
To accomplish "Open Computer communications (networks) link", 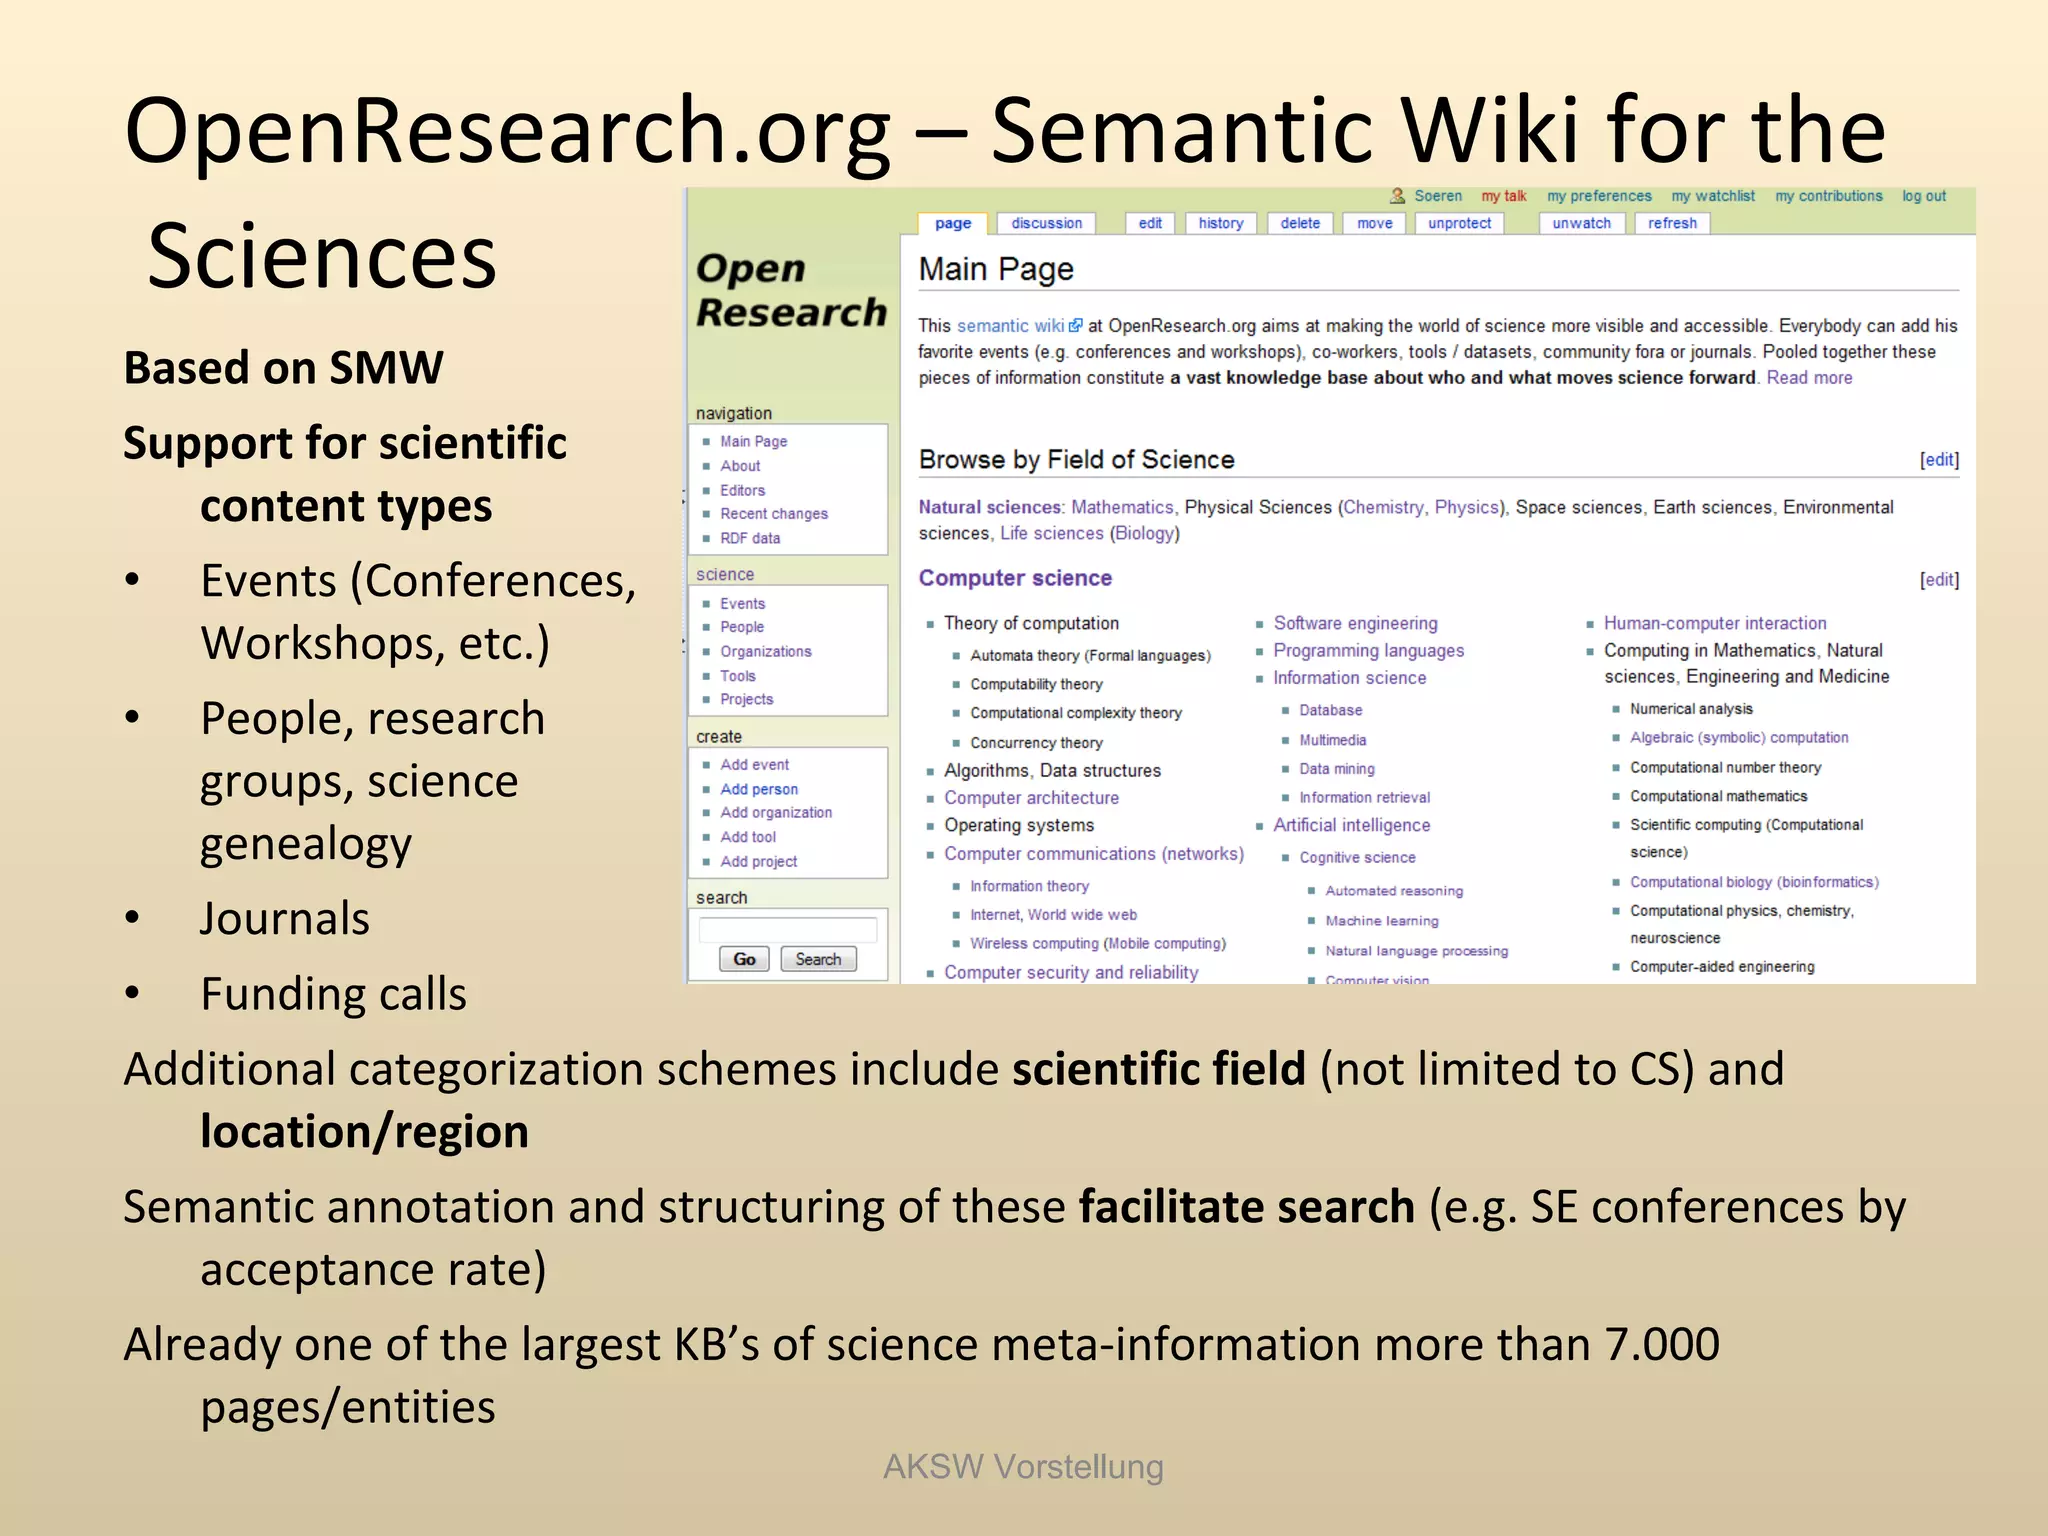I will coord(1094,854).
